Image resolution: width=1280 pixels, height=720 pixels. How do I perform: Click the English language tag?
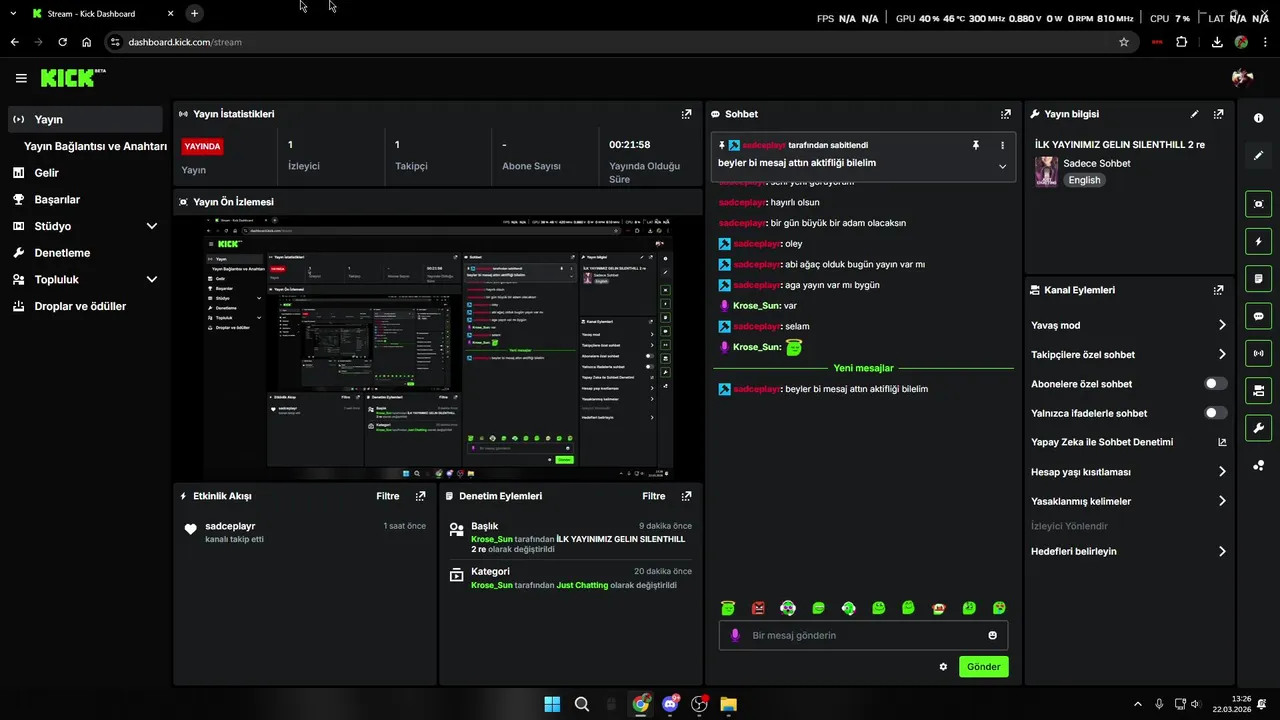click(1084, 180)
